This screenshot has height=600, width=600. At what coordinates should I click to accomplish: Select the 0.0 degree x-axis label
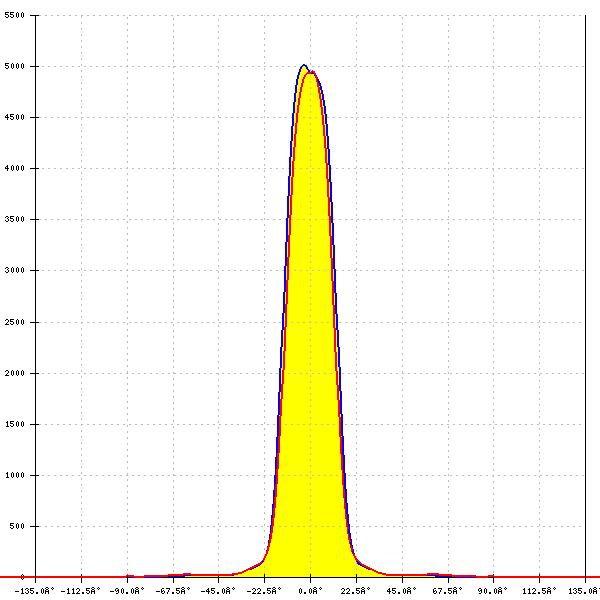(310, 591)
